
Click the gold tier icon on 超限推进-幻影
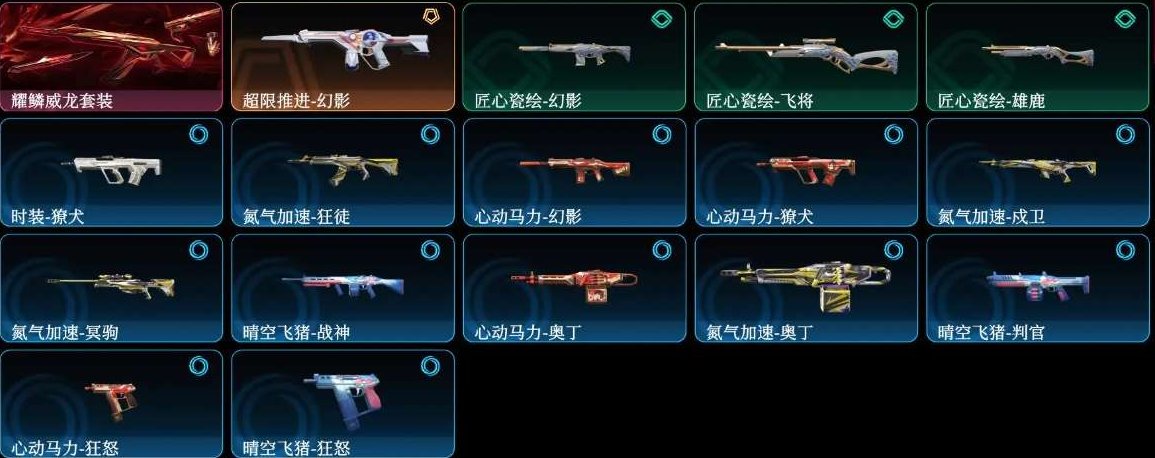431,18
